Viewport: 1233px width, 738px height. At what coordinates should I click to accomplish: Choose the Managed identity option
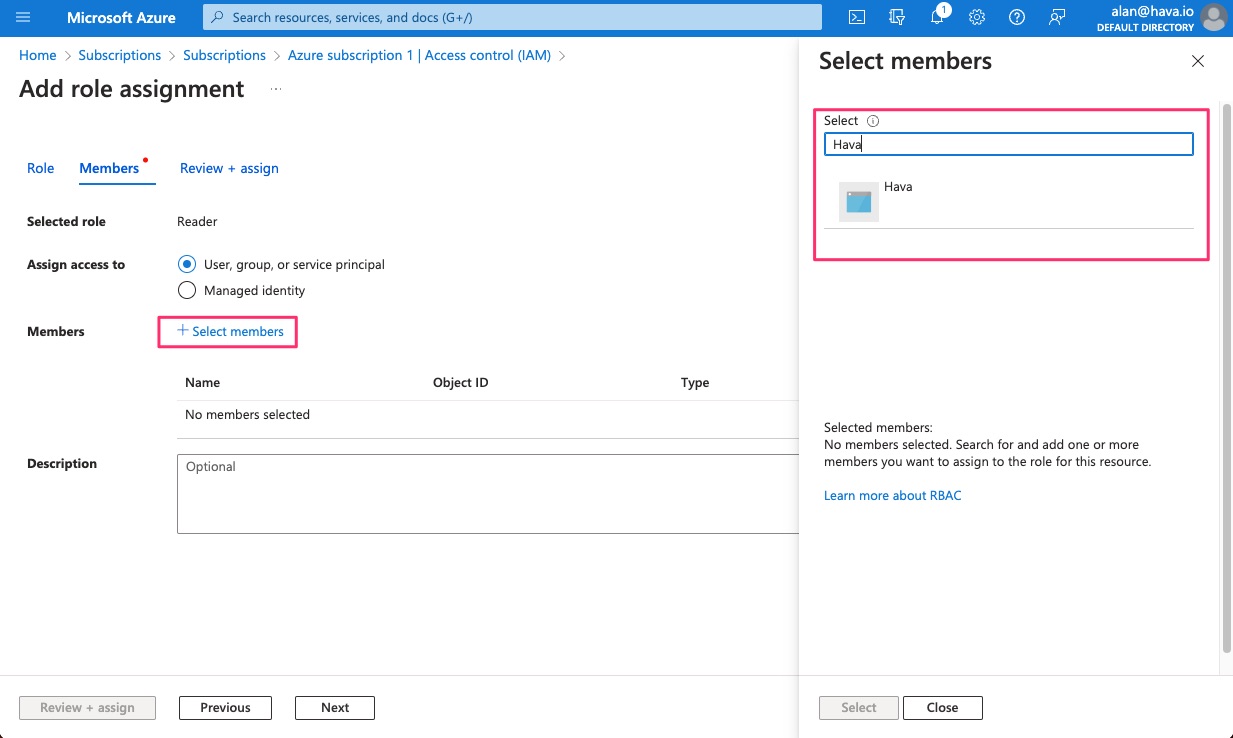click(186, 291)
